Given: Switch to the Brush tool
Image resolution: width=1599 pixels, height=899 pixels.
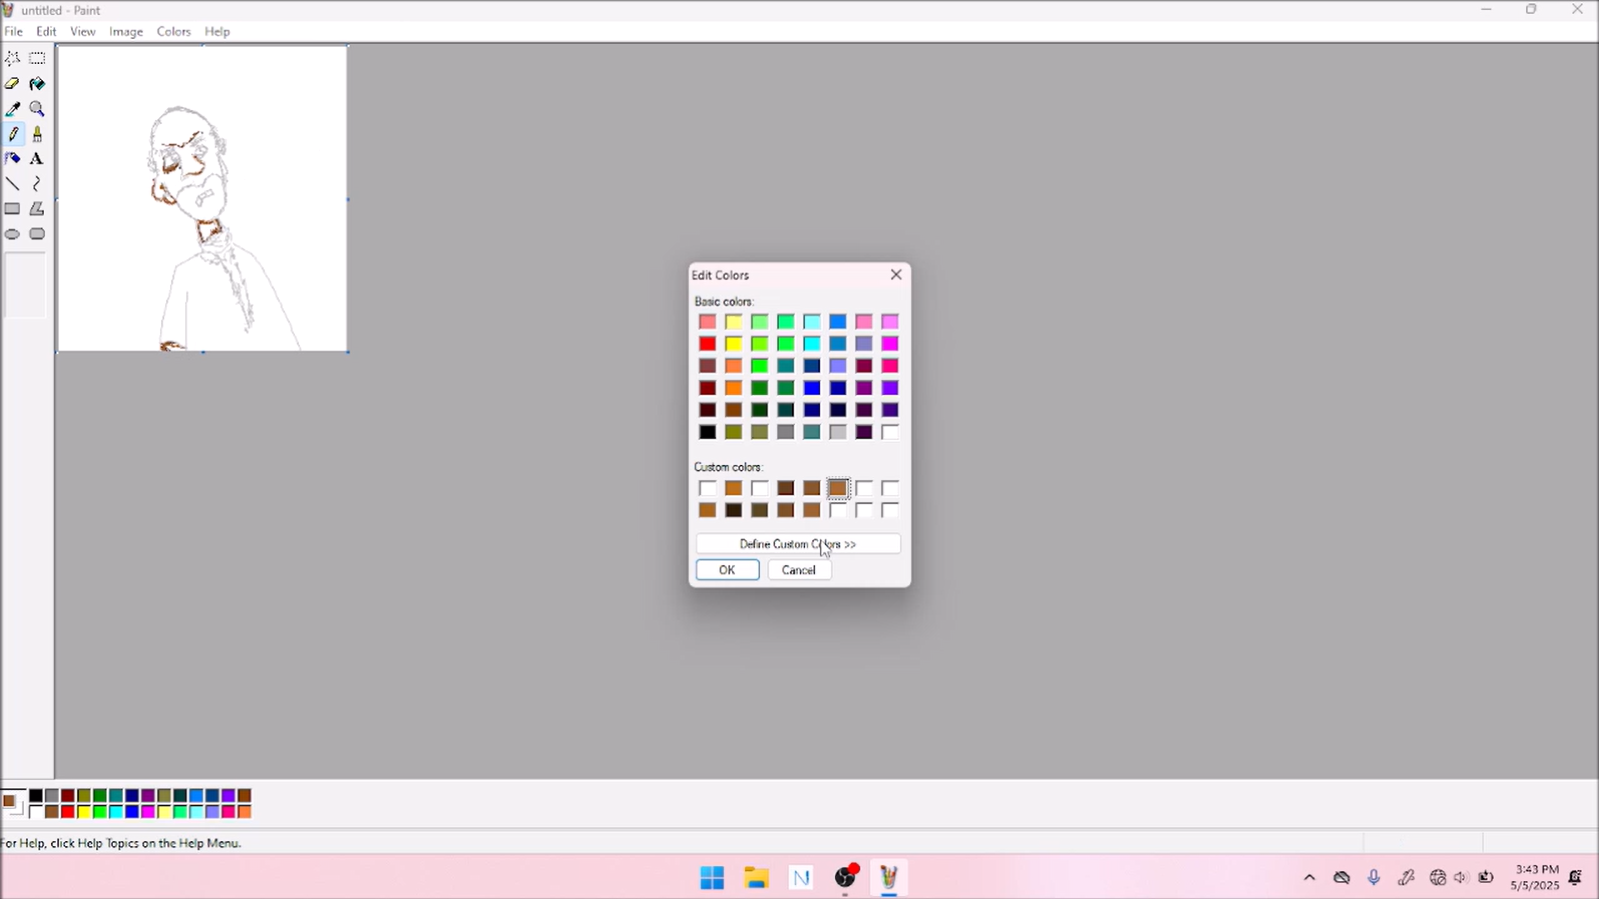Looking at the screenshot, I should pos(37,134).
